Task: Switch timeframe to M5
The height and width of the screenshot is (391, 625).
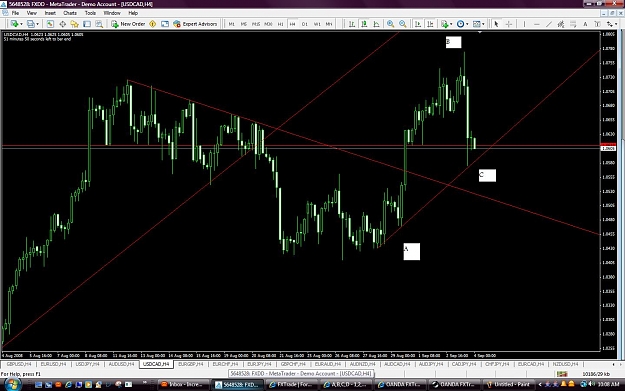Action: (x=244, y=24)
